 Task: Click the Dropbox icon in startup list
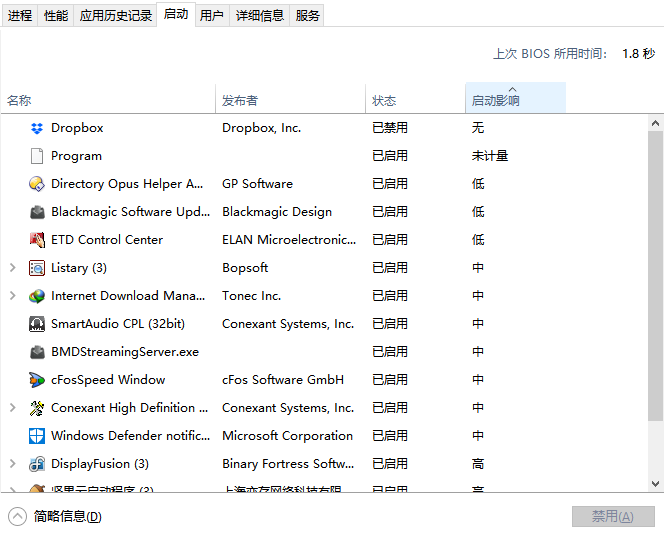(x=37, y=128)
